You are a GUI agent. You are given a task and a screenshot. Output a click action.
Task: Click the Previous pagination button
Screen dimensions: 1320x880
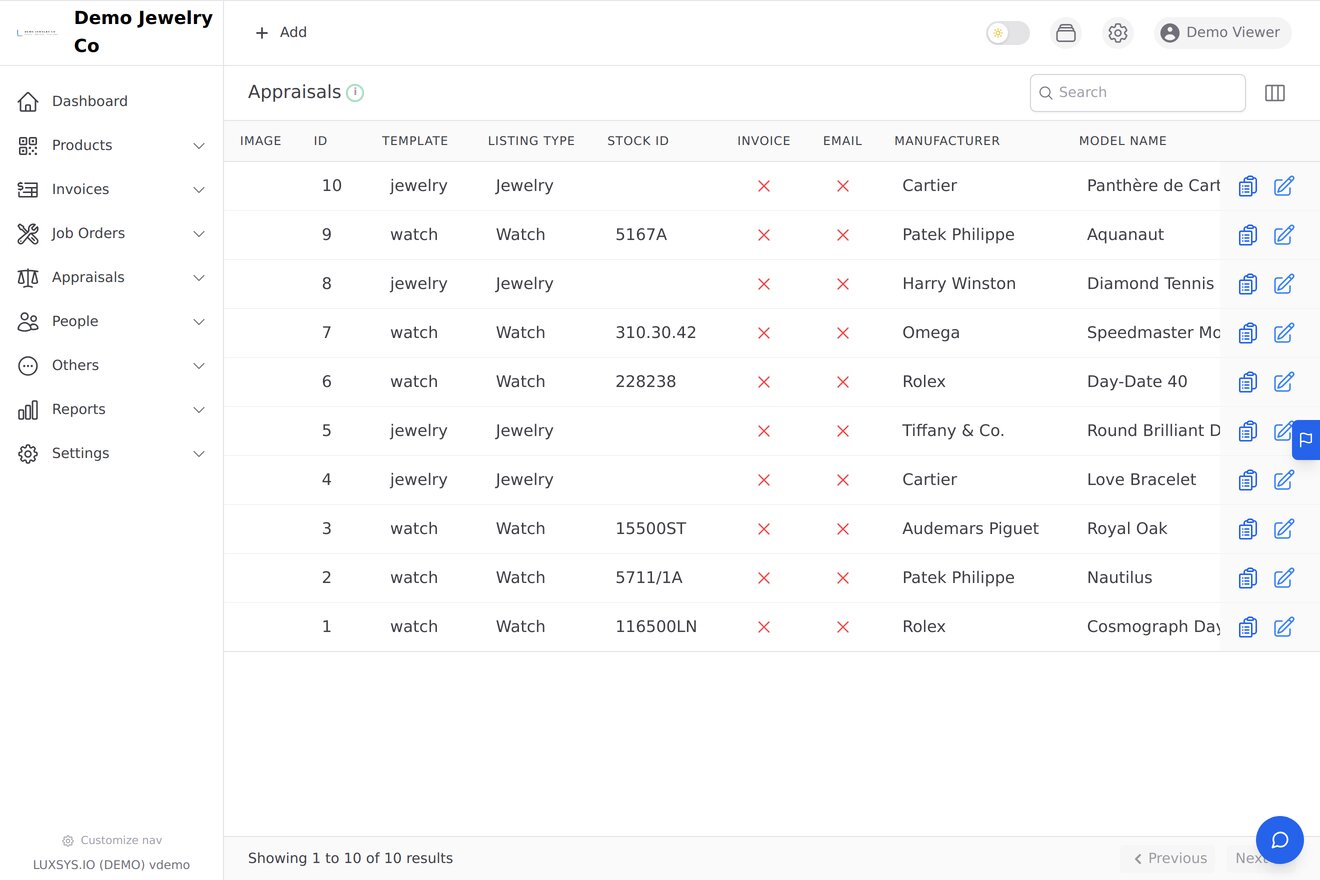[x=1170, y=858]
